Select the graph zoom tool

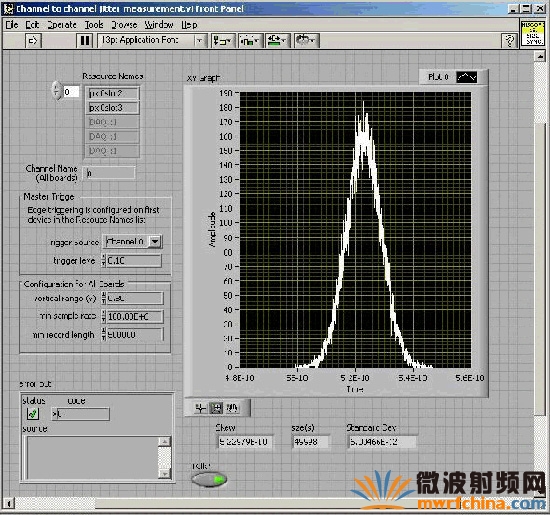pyautogui.click(x=216, y=408)
